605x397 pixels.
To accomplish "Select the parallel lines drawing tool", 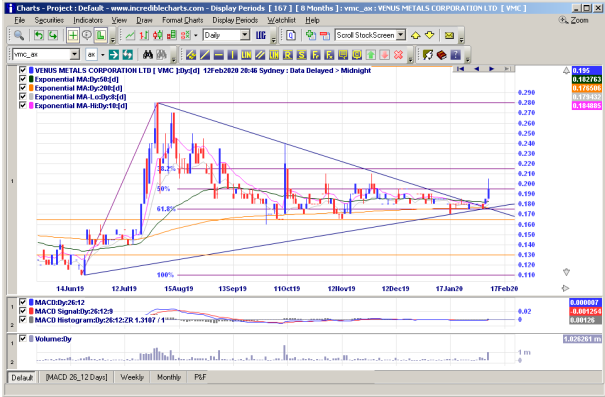I will (260, 55).
